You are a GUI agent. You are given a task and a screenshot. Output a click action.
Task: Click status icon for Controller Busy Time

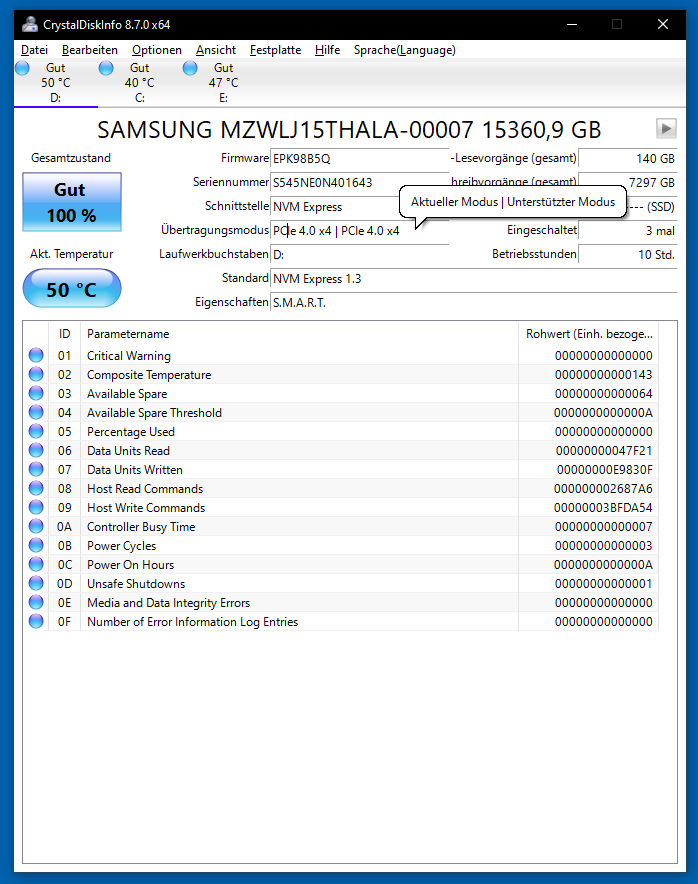pos(36,526)
